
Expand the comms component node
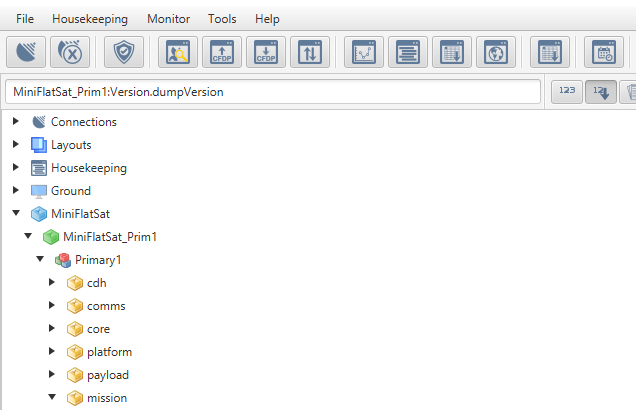coord(52,306)
